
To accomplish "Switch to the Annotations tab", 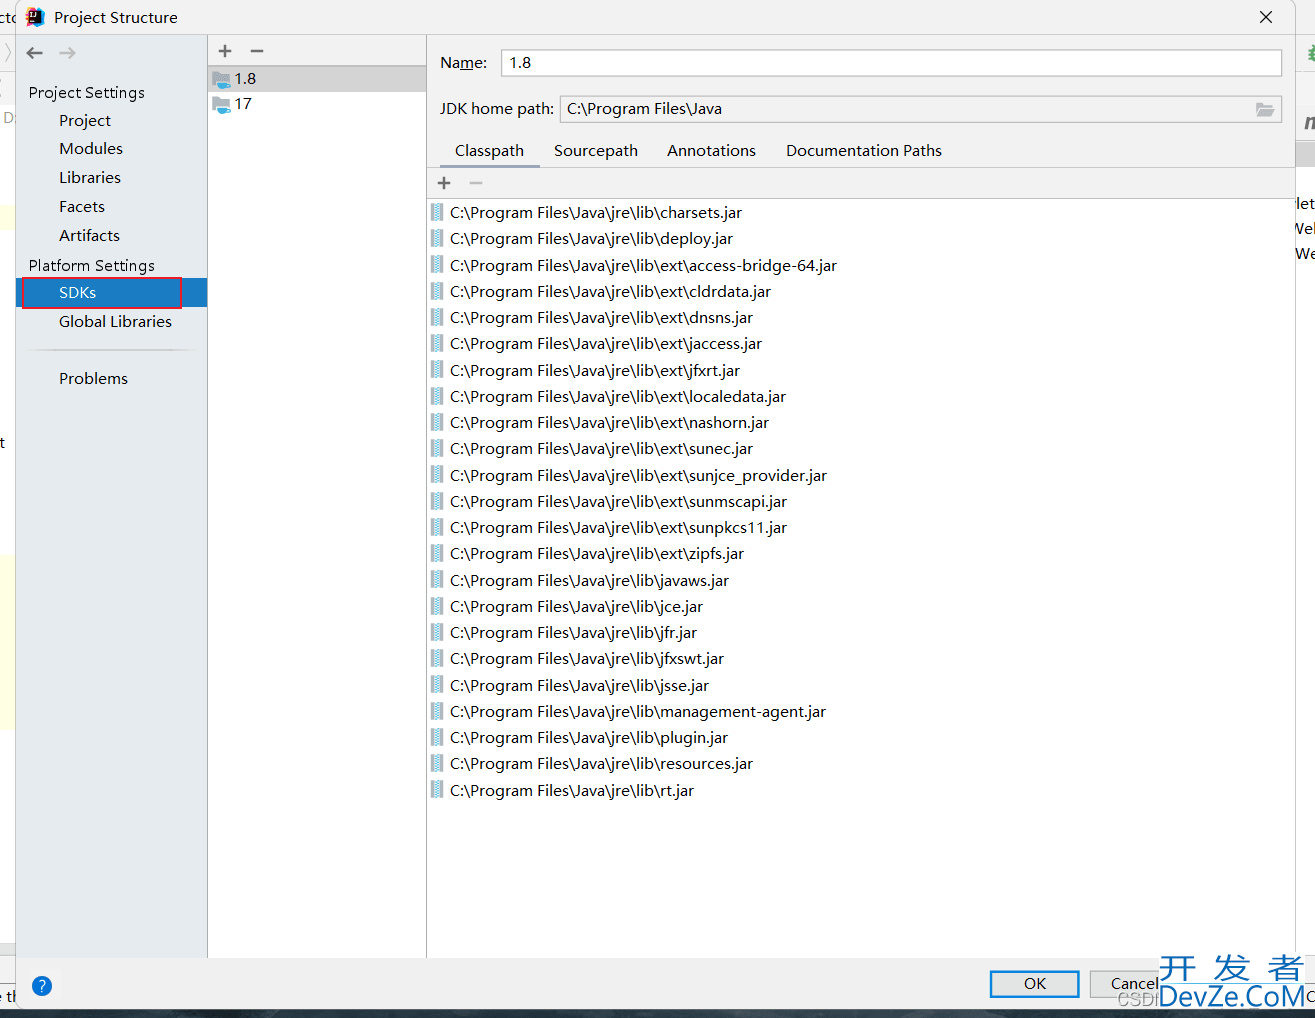I will [711, 151].
